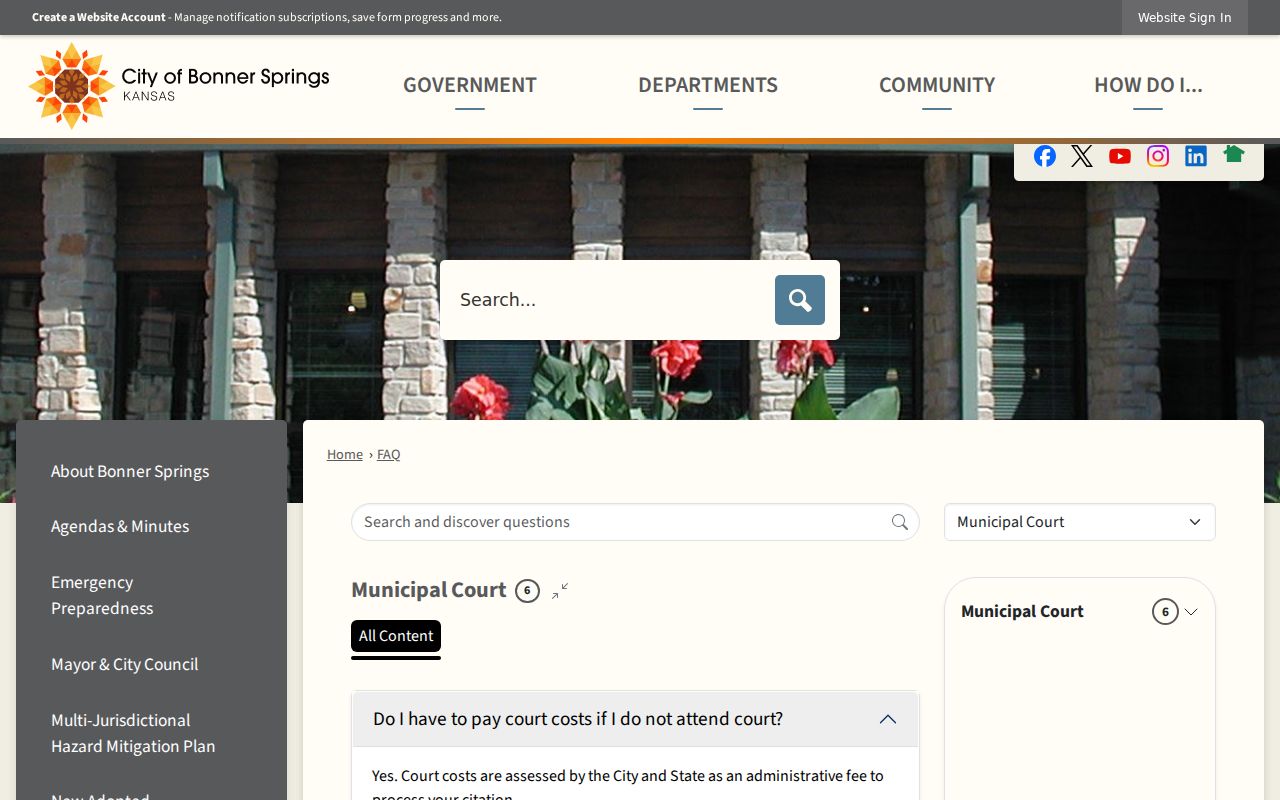Open the LinkedIn social icon
The image size is (1280, 800).
[x=1196, y=156]
